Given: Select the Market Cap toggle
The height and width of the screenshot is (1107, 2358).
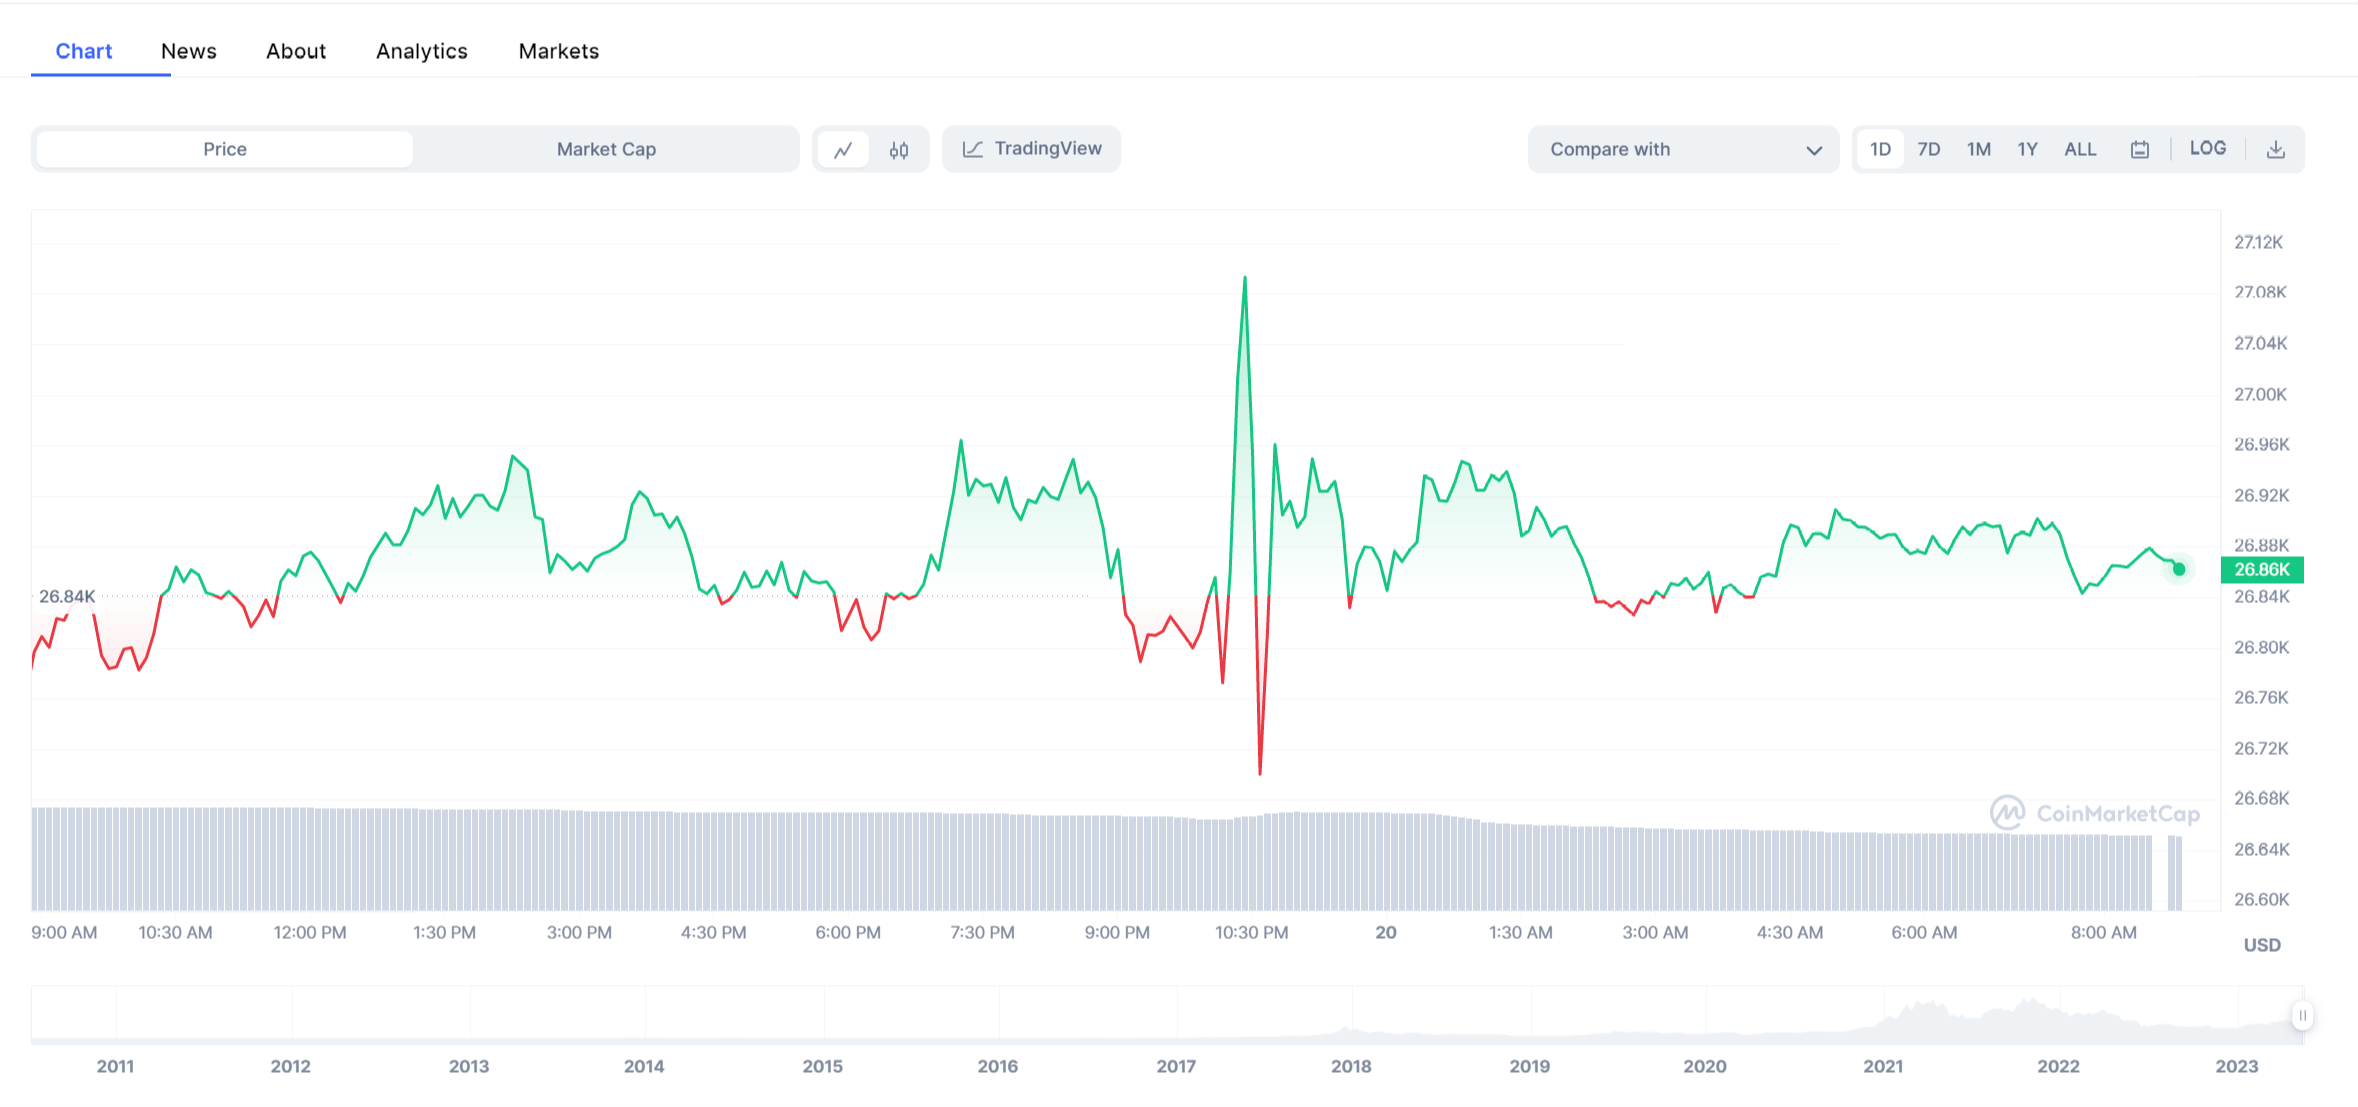Looking at the screenshot, I should point(606,149).
